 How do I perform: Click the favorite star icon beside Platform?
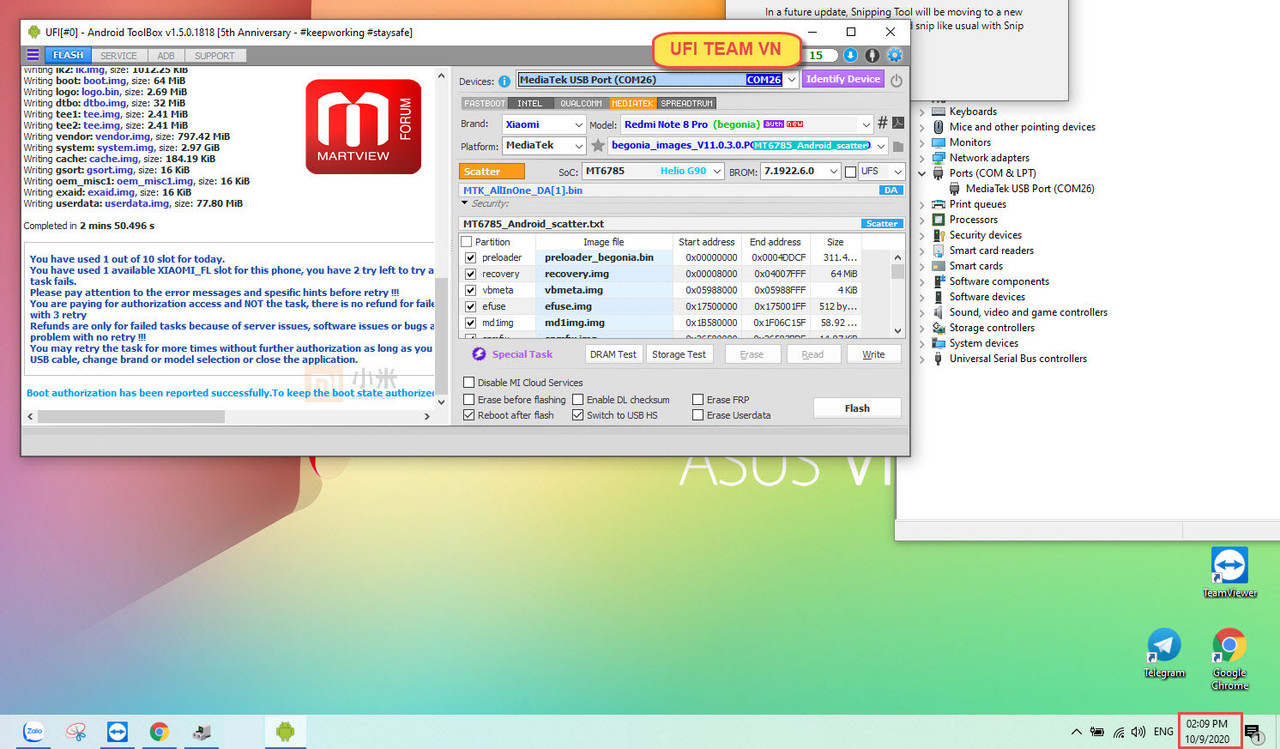tap(598, 145)
